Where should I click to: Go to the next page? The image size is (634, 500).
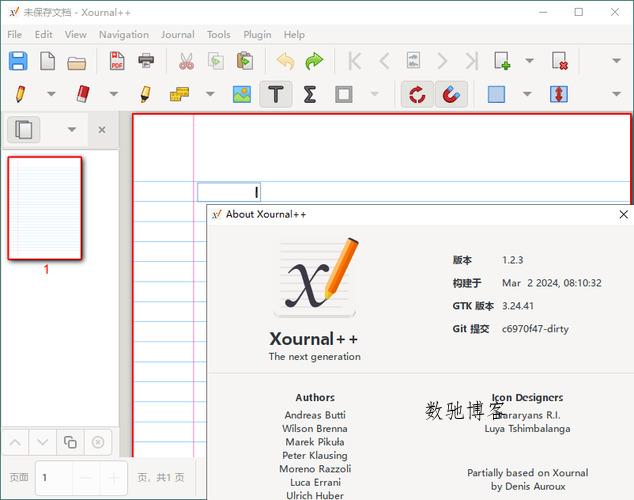coord(443,61)
